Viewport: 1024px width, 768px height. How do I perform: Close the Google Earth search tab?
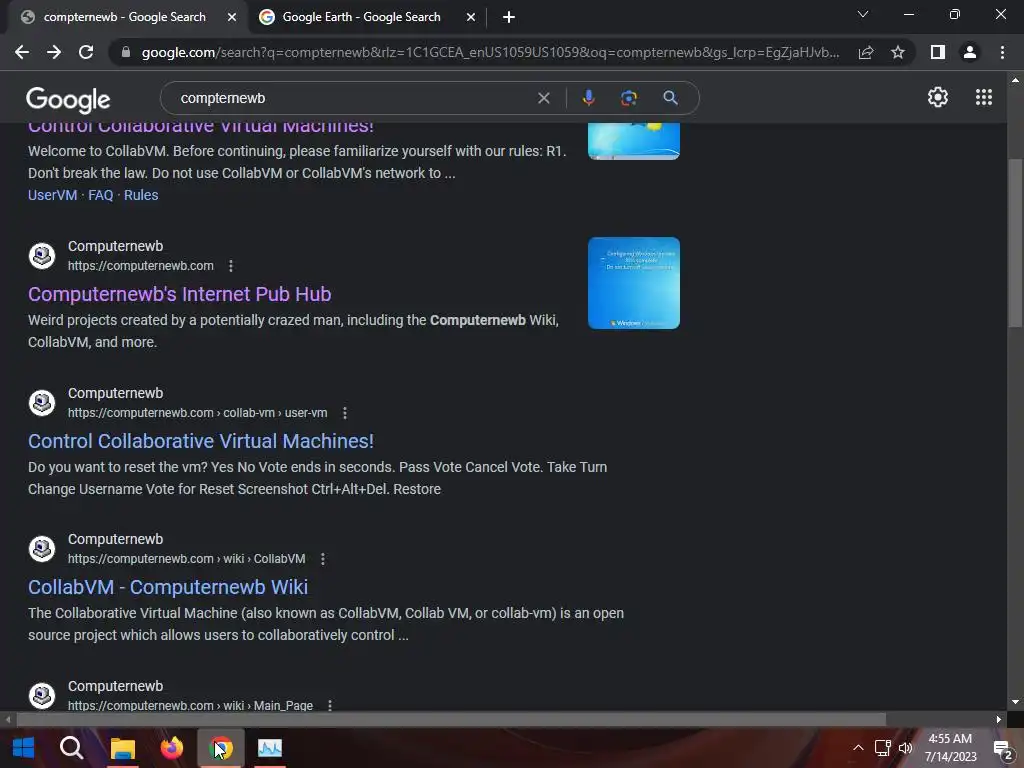tap(471, 18)
